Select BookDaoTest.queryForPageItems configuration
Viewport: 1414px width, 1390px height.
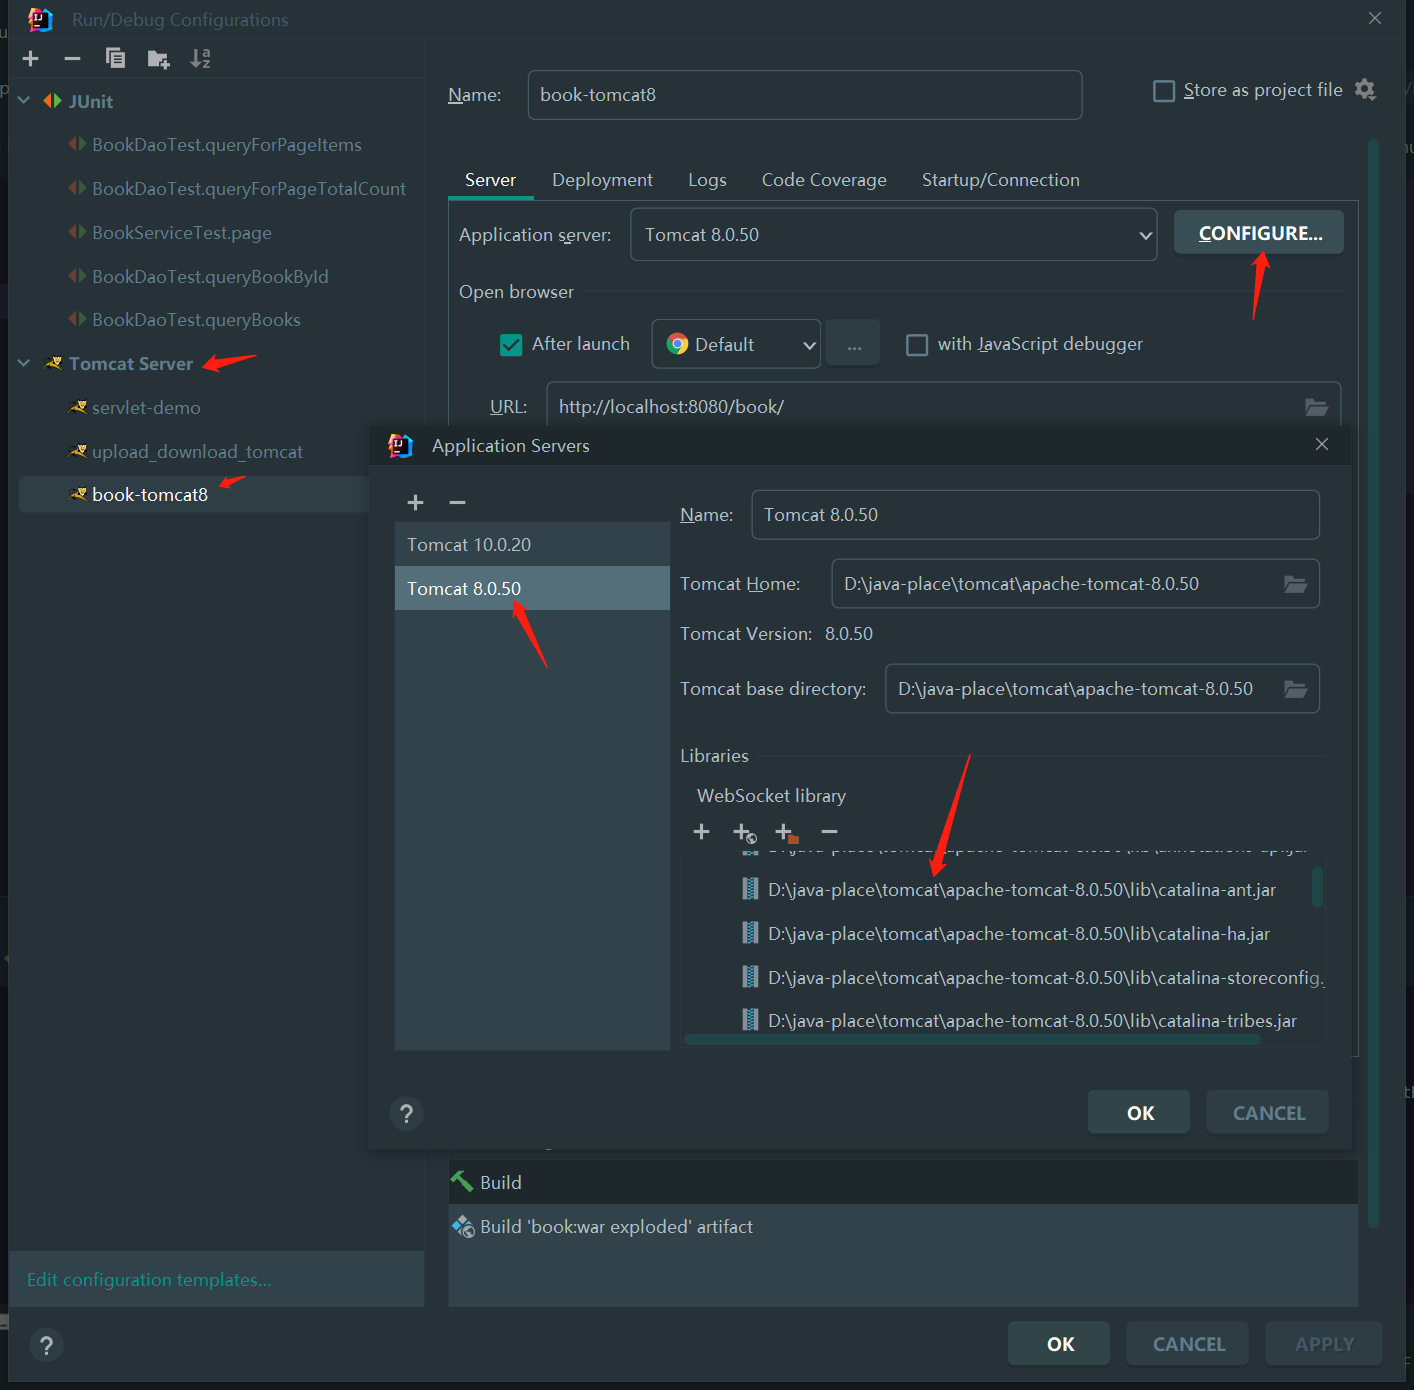[227, 145]
